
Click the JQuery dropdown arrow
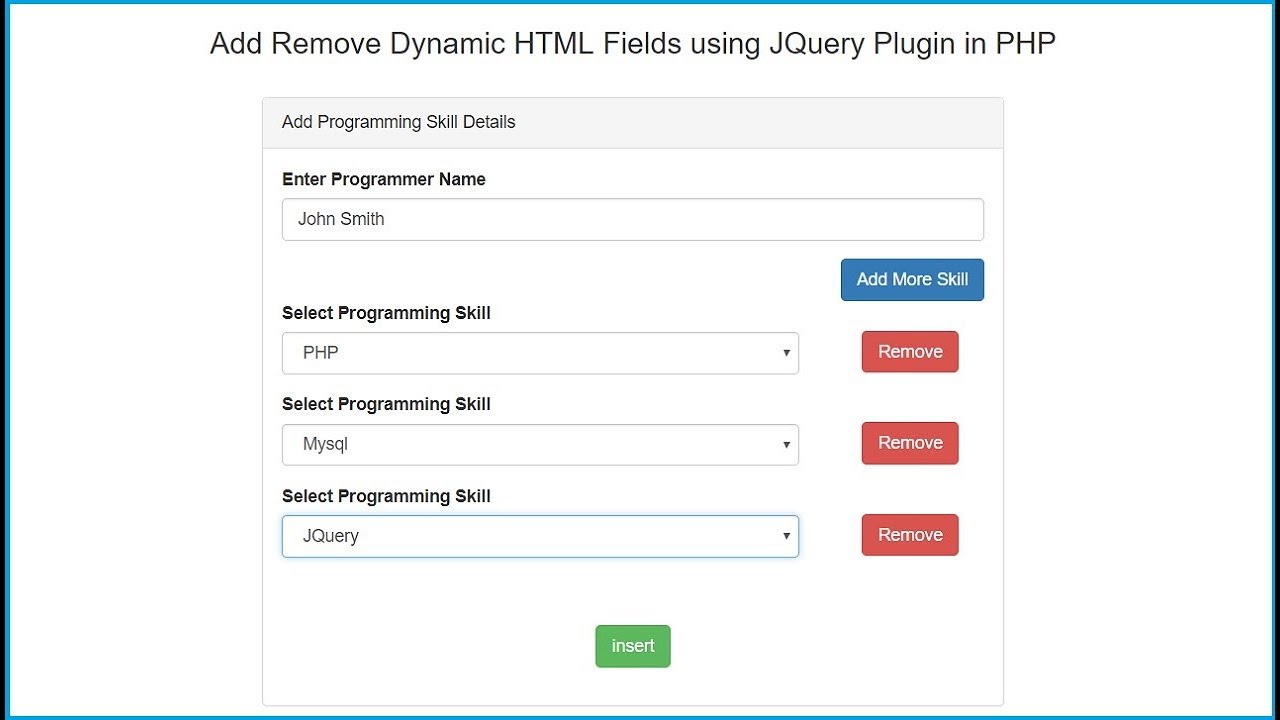[x=786, y=536]
